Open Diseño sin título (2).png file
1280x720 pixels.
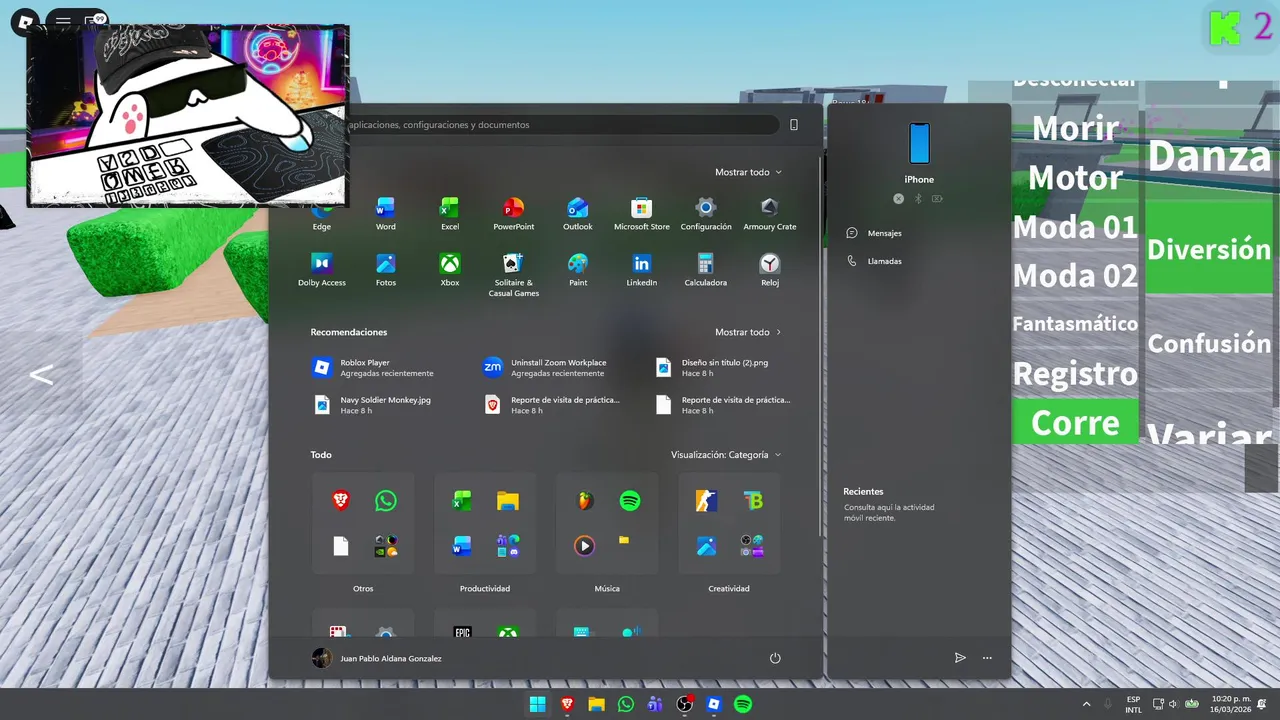[x=714, y=368]
